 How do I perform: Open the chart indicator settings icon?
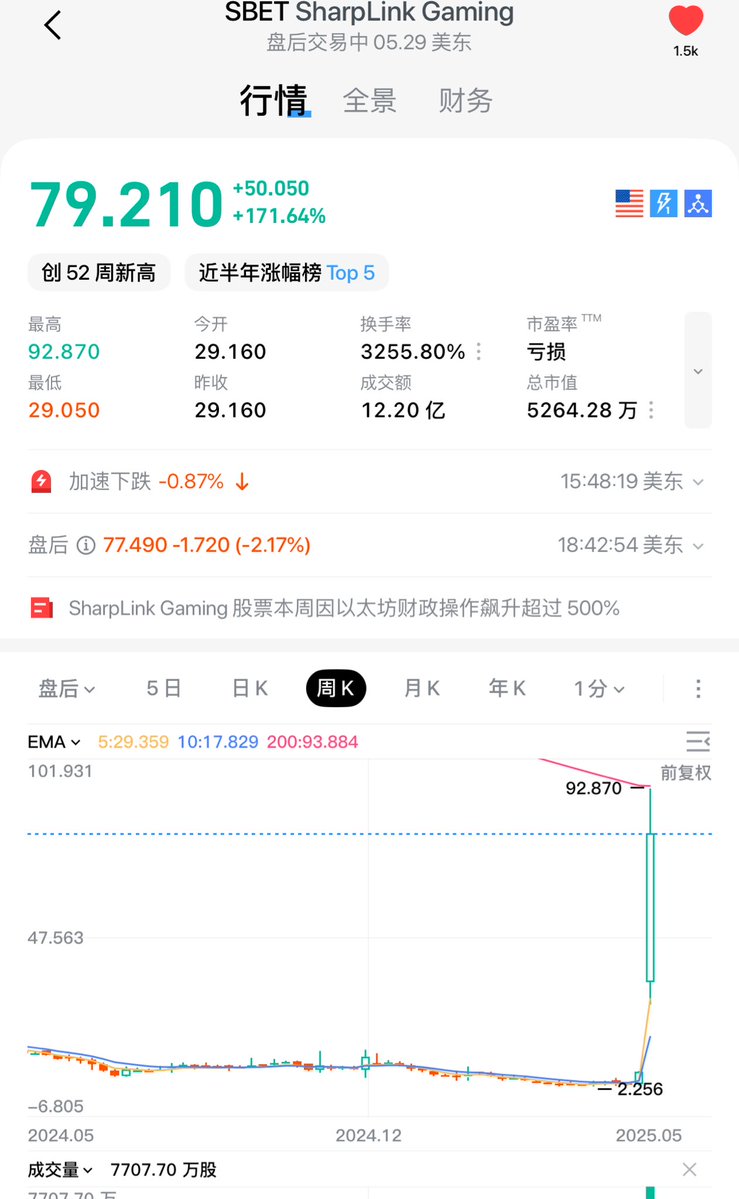698,742
